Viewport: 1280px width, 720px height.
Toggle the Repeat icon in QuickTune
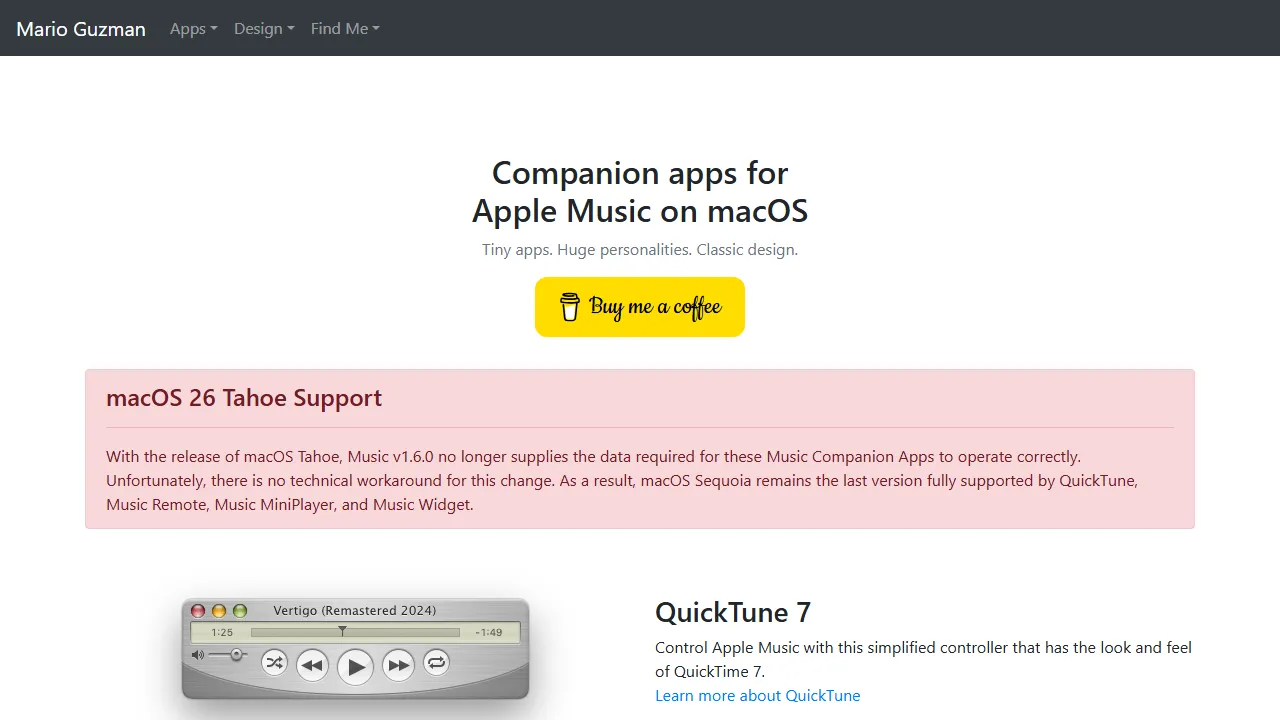(x=436, y=663)
